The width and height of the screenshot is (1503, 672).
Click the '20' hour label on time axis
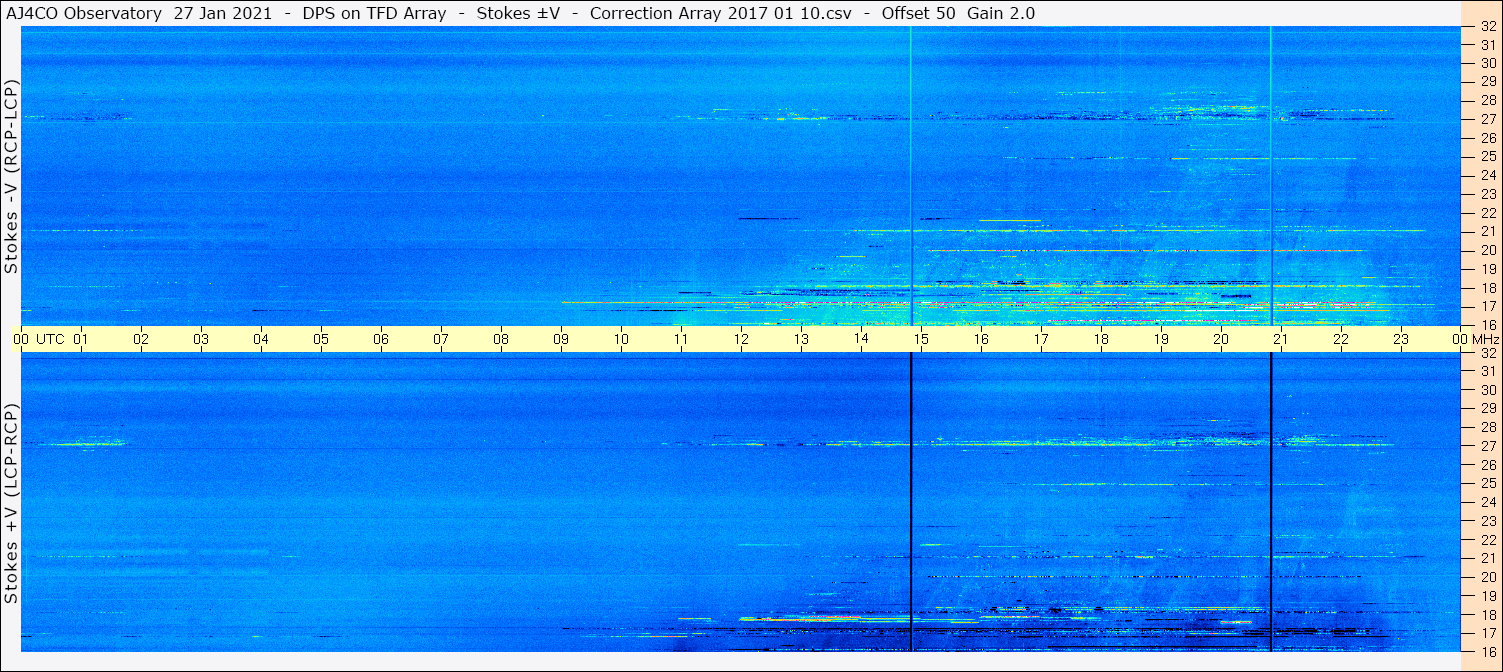pyautogui.click(x=1221, y=339)
